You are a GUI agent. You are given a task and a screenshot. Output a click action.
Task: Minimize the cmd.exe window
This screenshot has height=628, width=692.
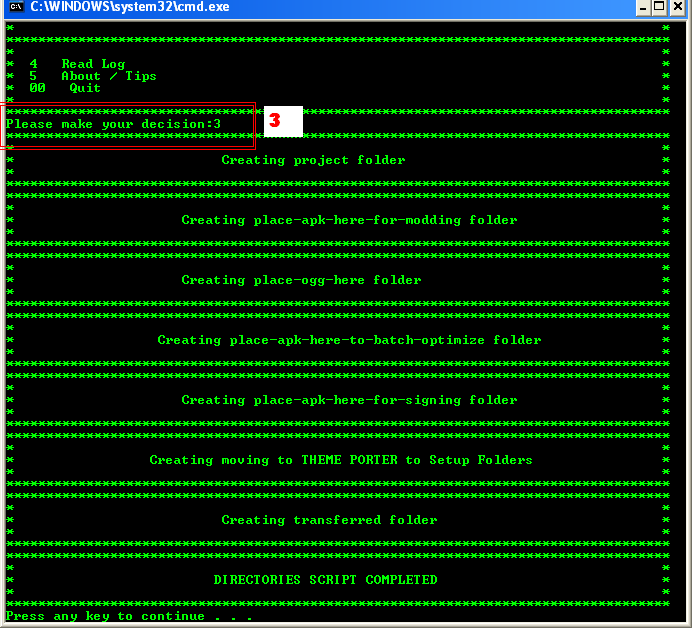tap(640, 7)
